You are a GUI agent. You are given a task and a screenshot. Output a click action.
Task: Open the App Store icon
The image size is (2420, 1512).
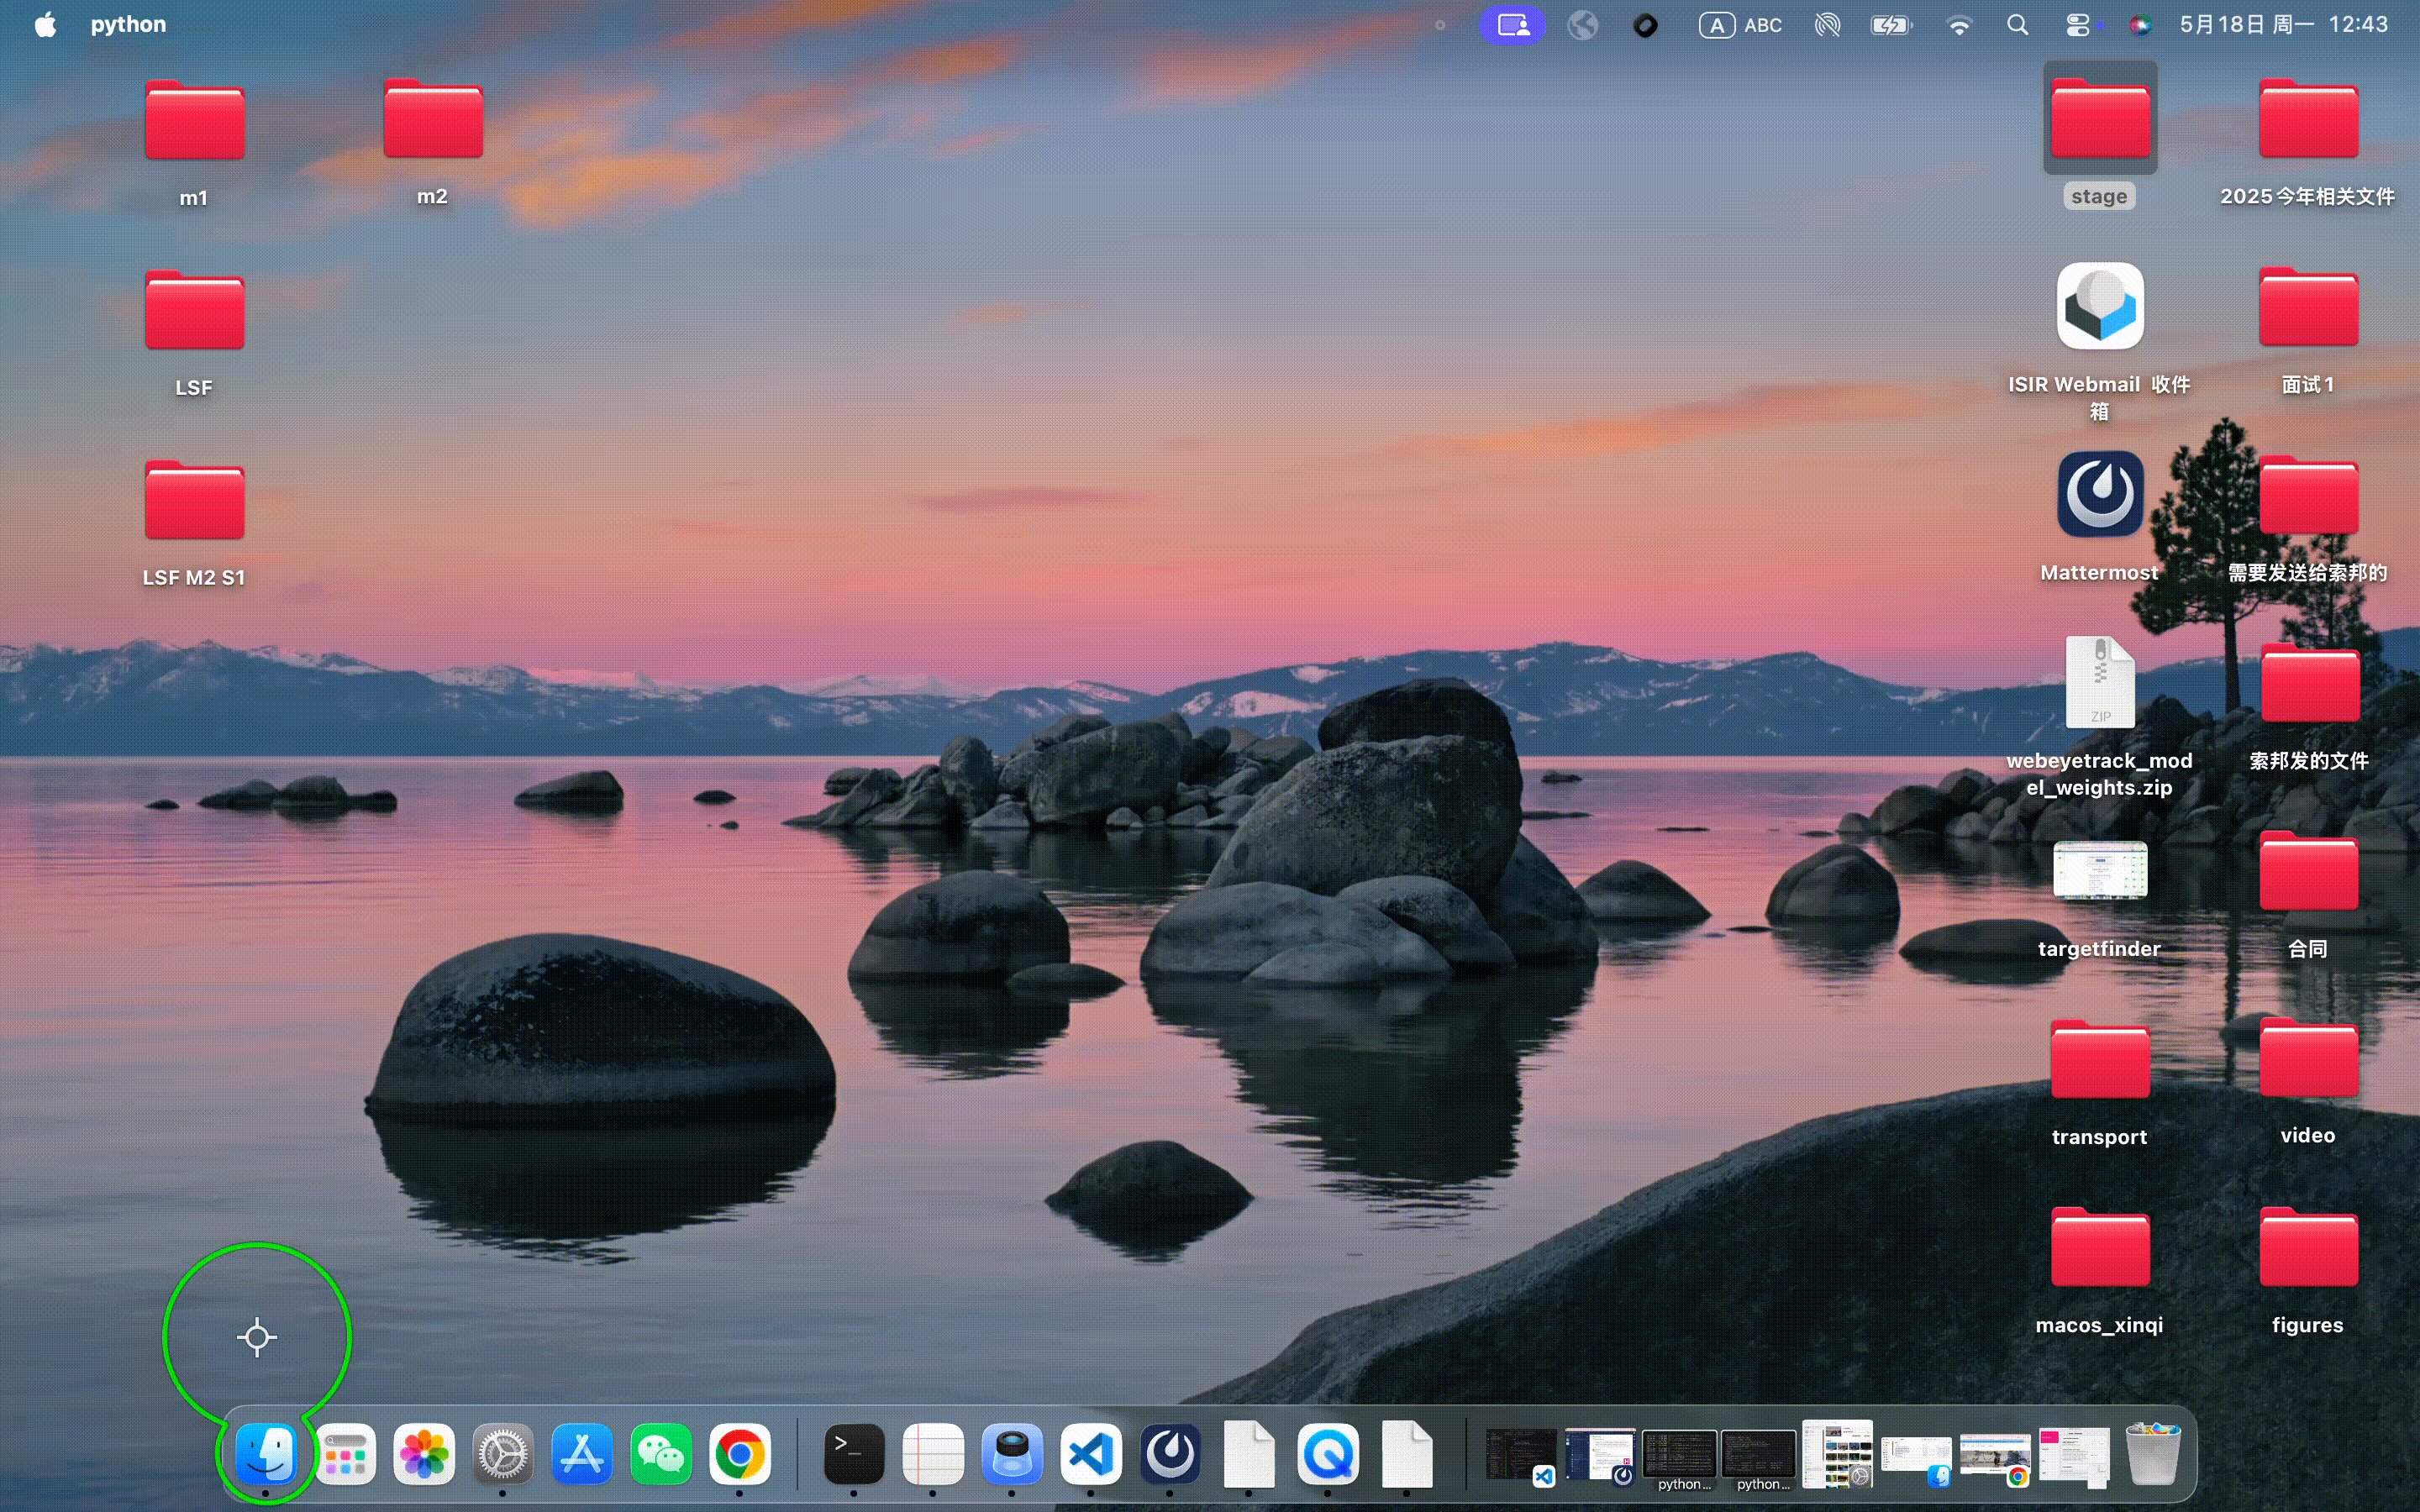(582, 1454)
